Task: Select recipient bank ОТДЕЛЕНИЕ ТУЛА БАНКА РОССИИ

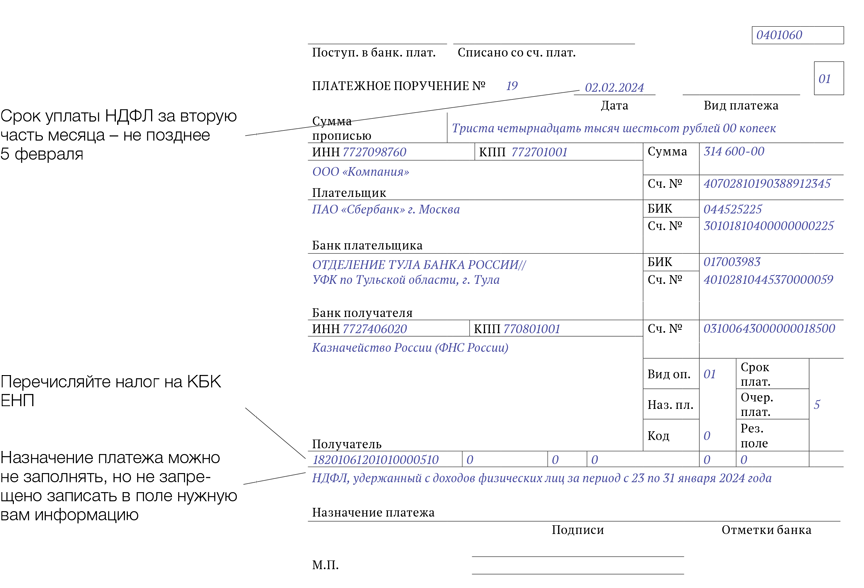Action: [418, 264]
